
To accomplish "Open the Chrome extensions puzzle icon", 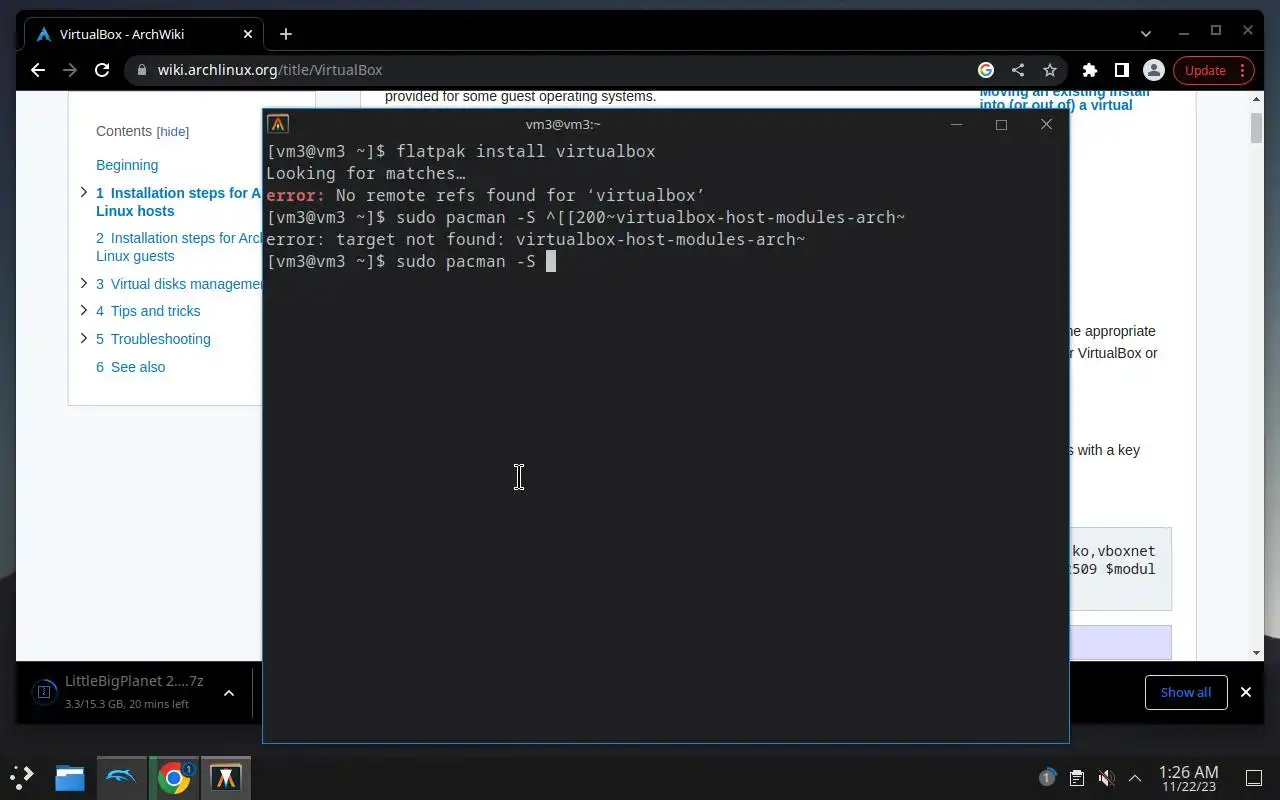I will pos(1090,70).
